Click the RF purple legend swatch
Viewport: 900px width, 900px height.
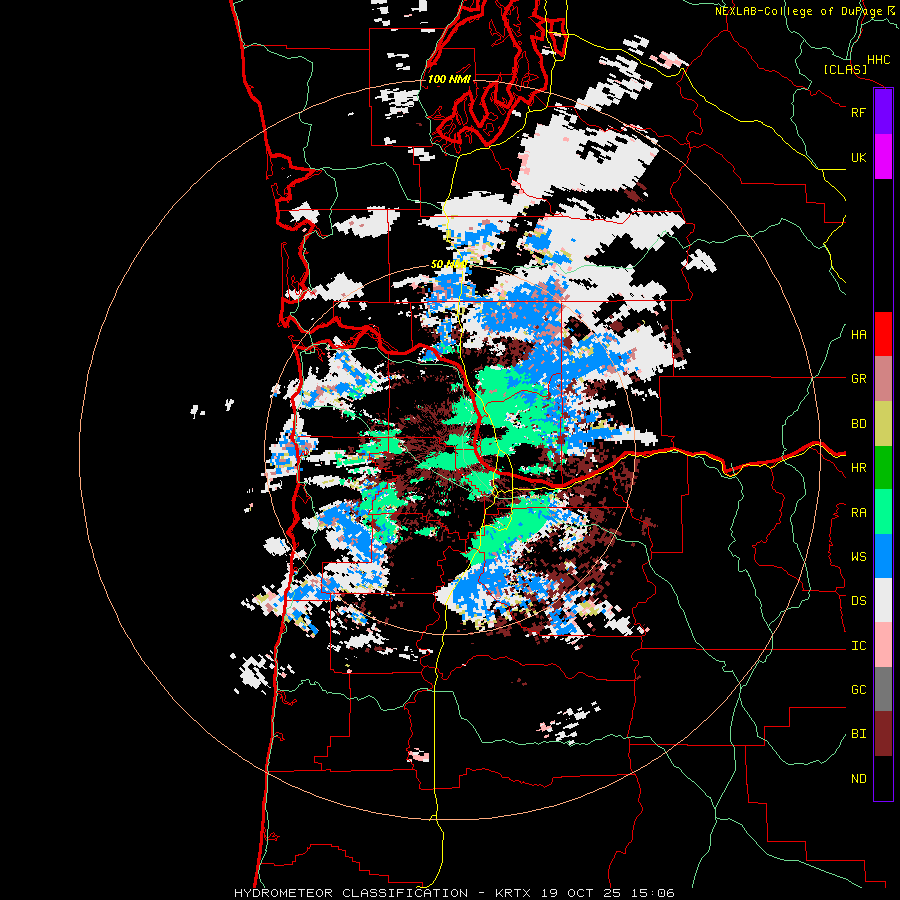pyautogui.click(x=883, y=112)
